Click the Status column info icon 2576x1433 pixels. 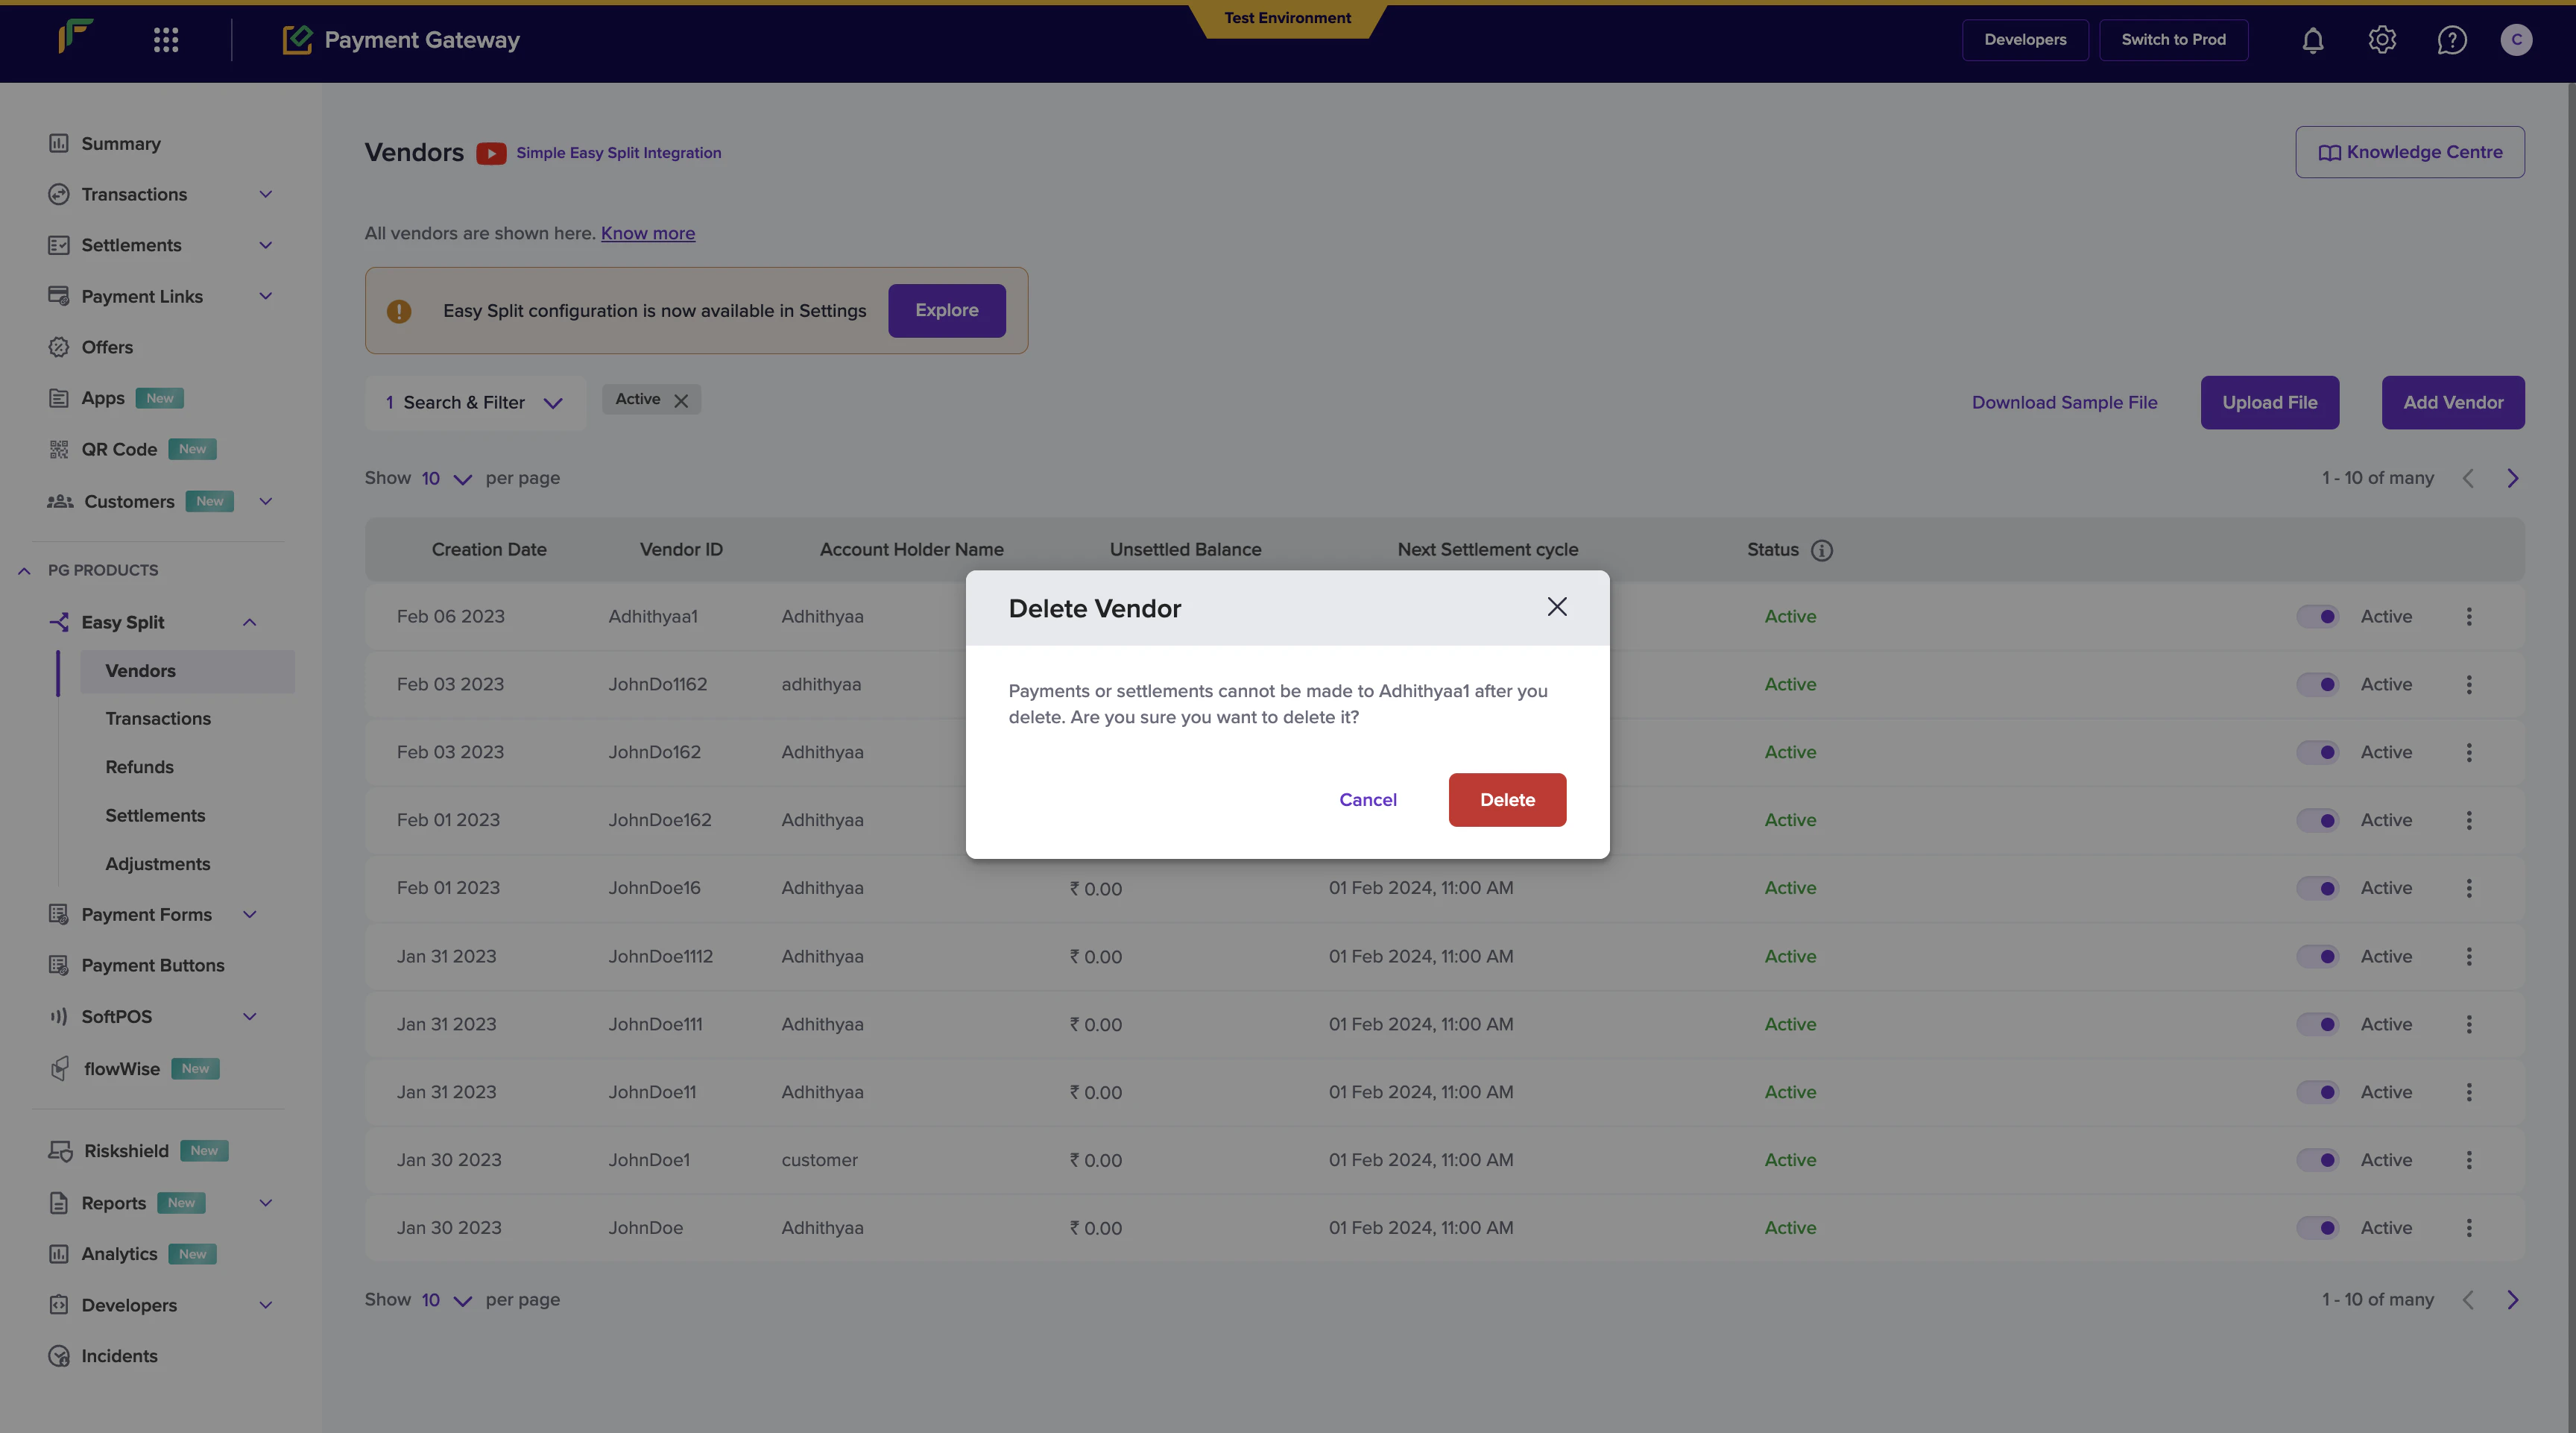click(1822, 550)
